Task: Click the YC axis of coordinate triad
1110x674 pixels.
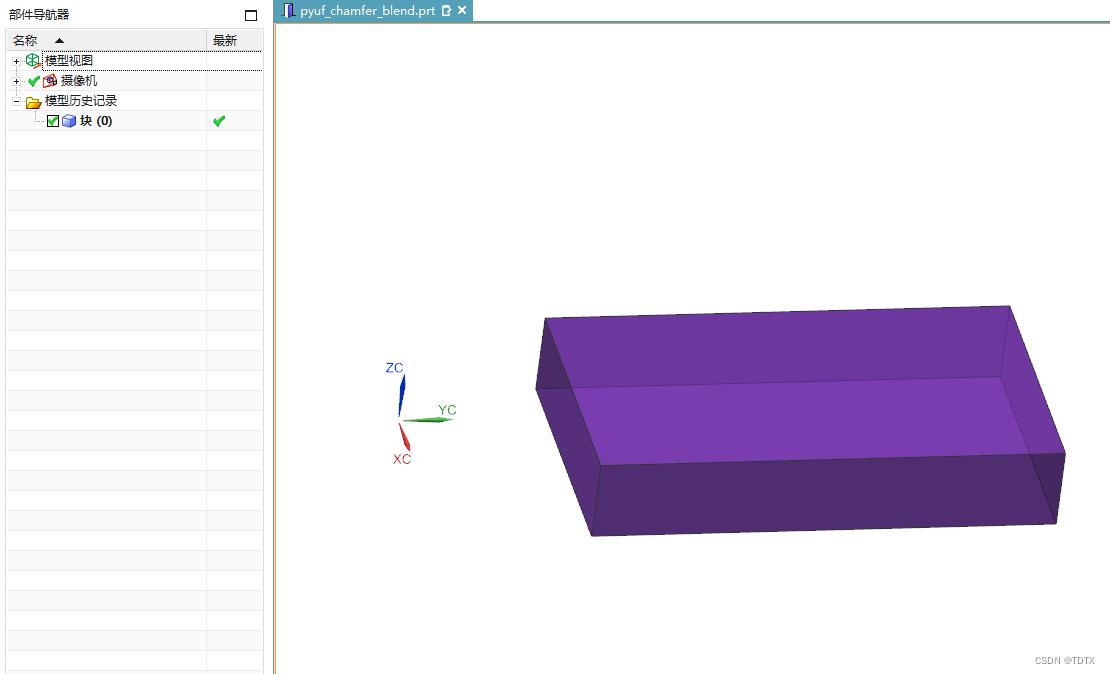Action: tap(428, 420)
